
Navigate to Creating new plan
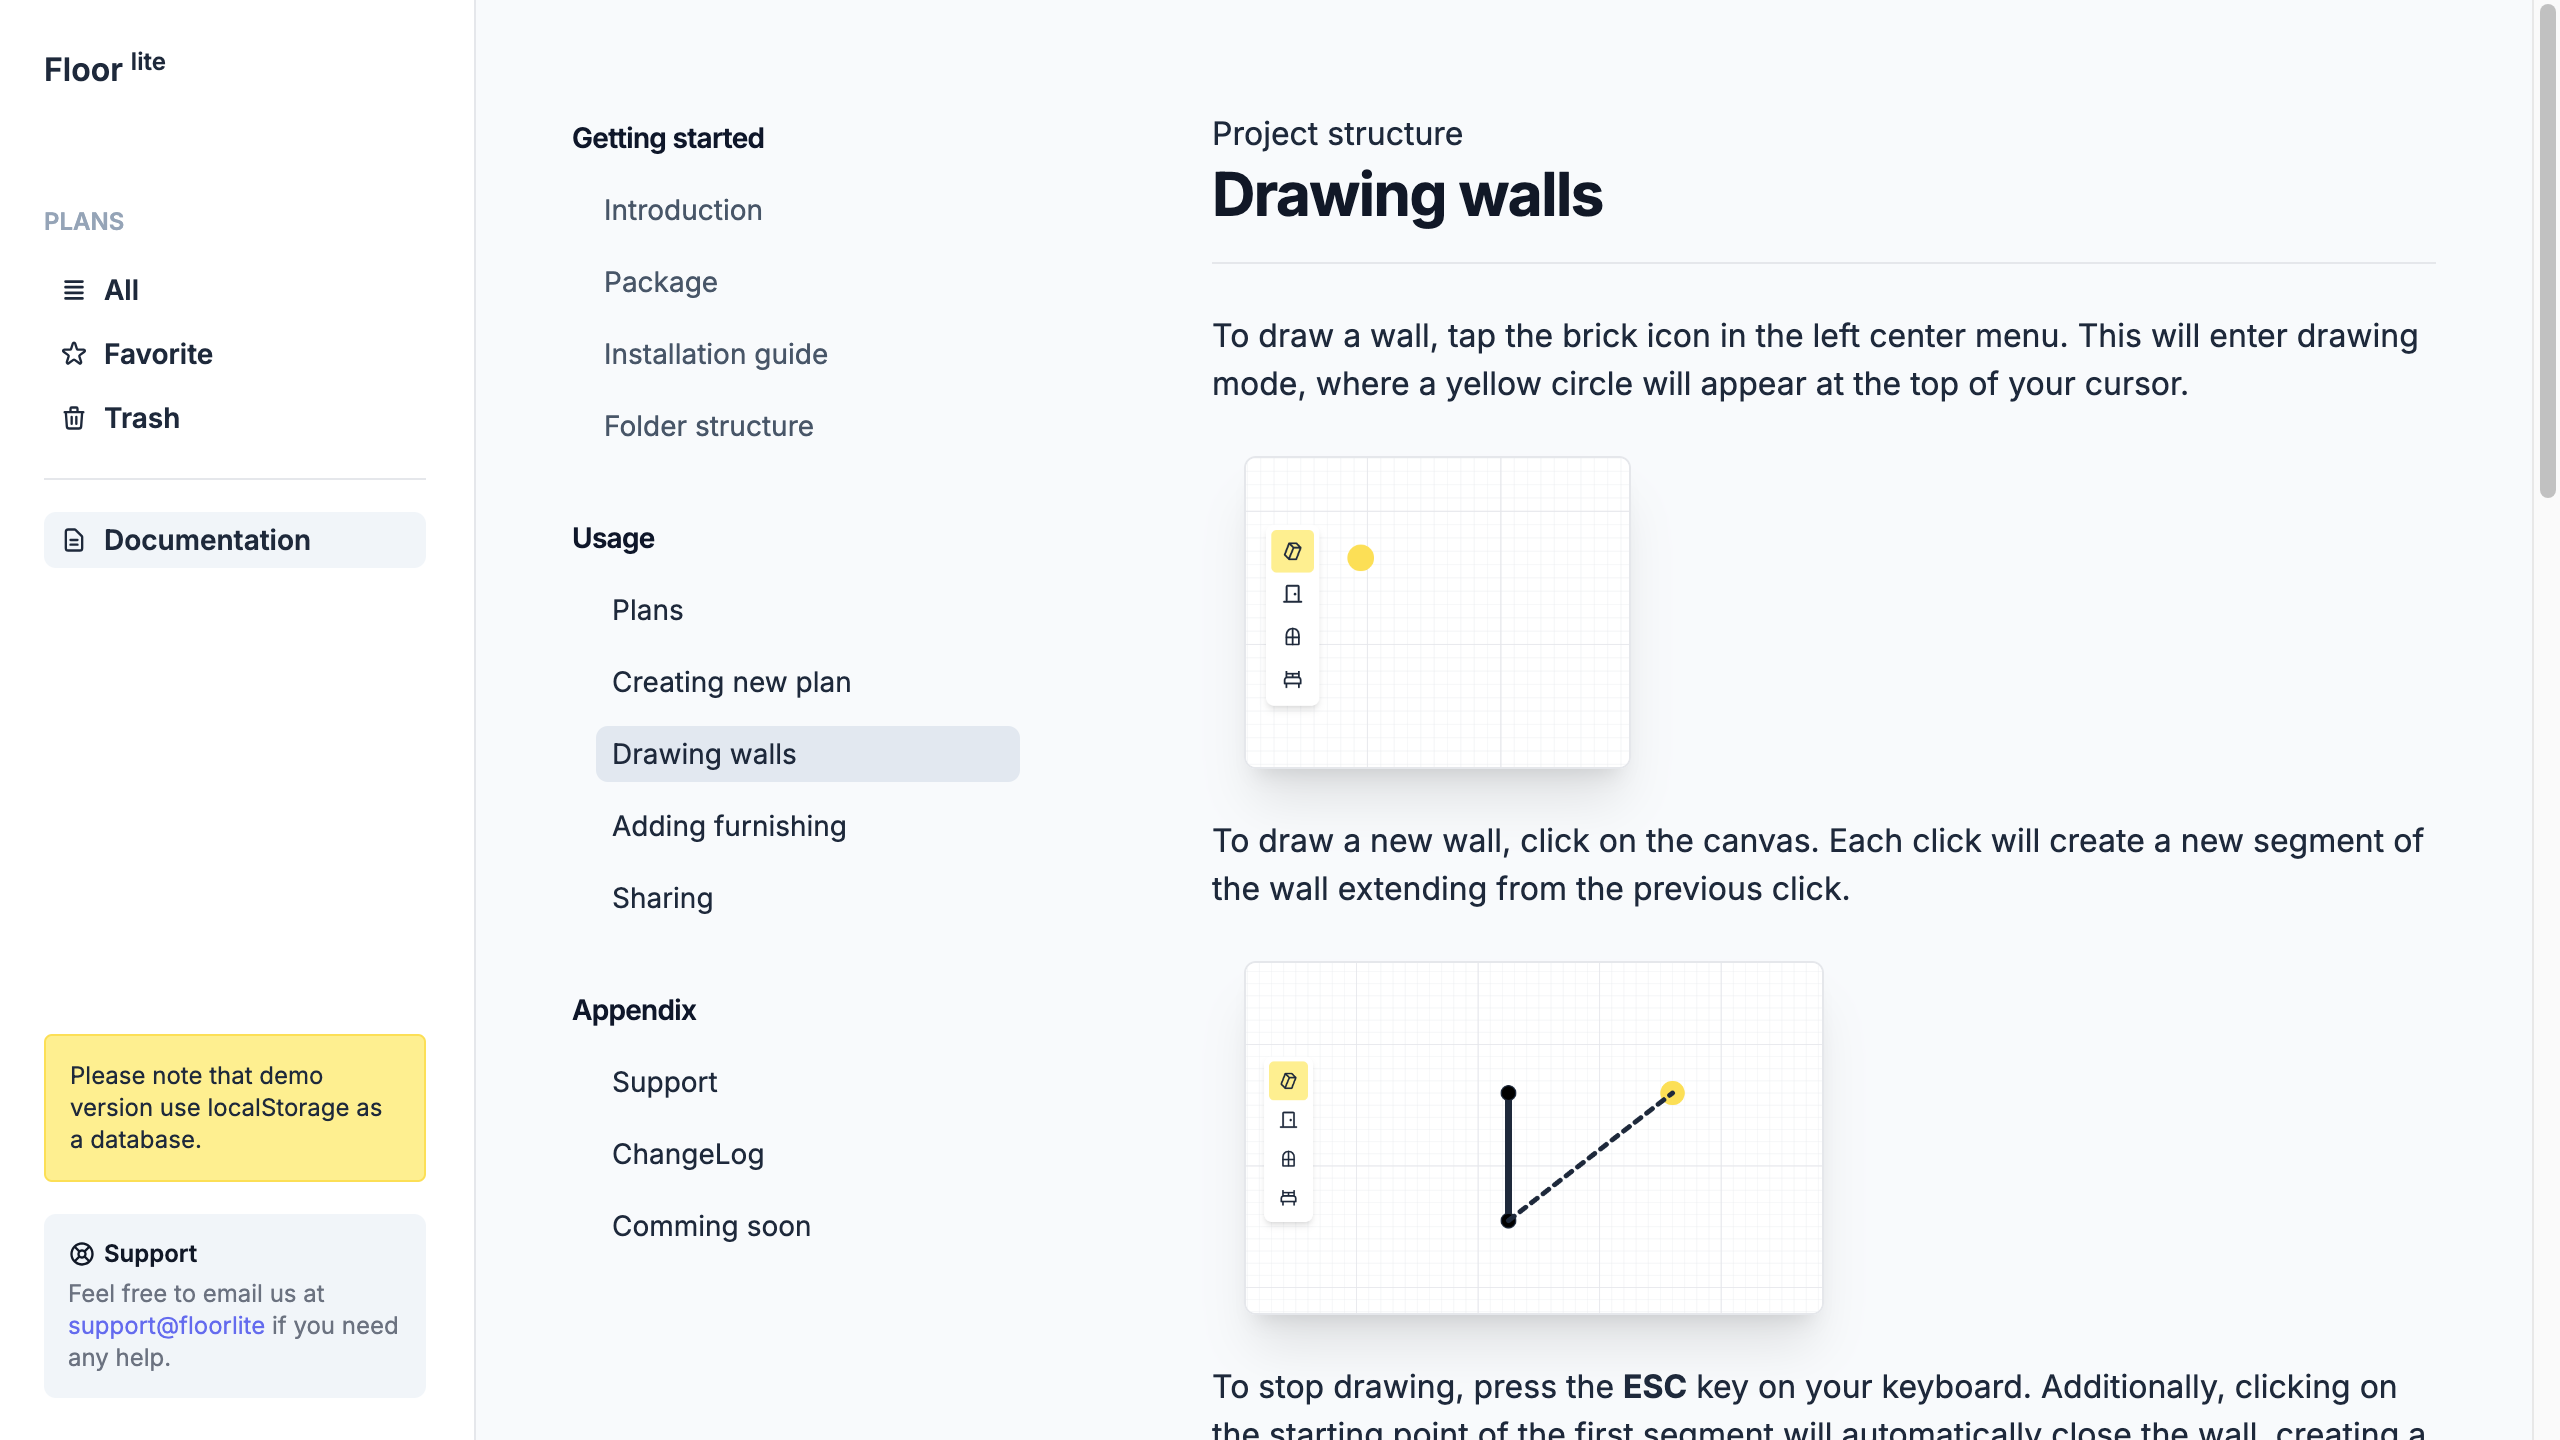click(x=731, y=682)
